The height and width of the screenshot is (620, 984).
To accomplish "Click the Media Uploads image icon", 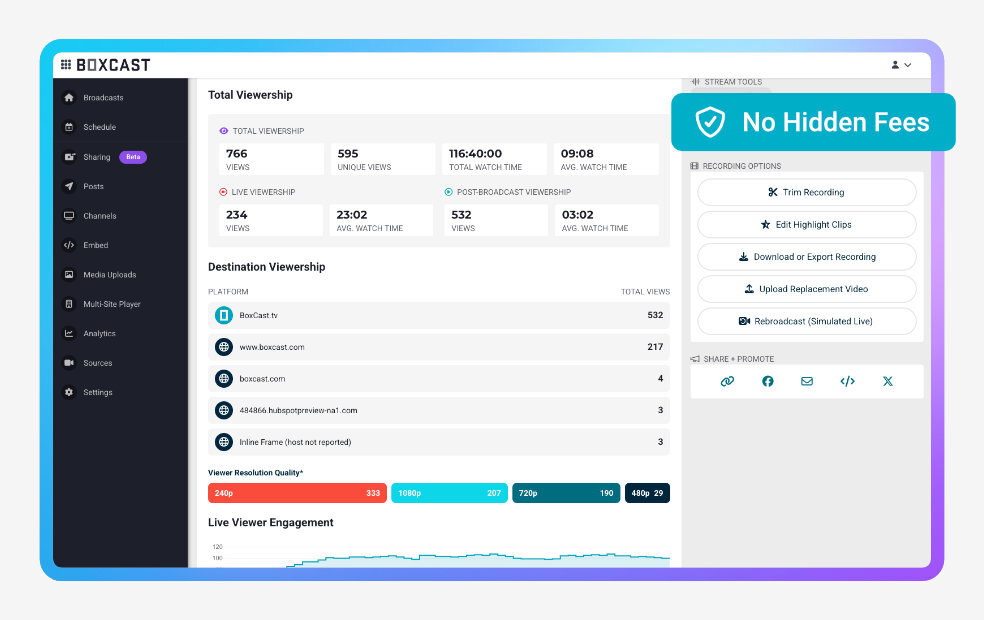I will [69, 275].
